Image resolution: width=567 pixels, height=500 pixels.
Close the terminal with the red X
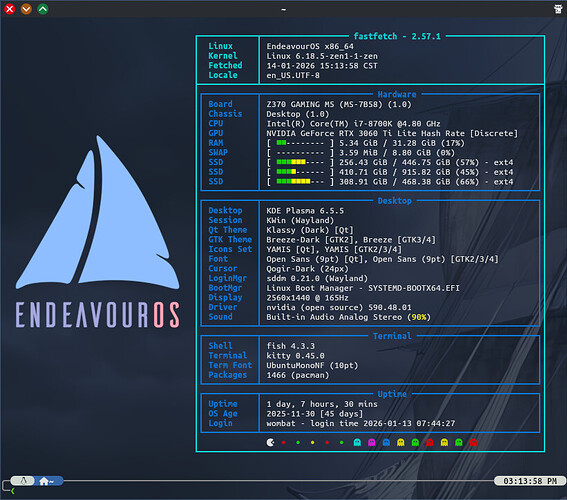10,9
